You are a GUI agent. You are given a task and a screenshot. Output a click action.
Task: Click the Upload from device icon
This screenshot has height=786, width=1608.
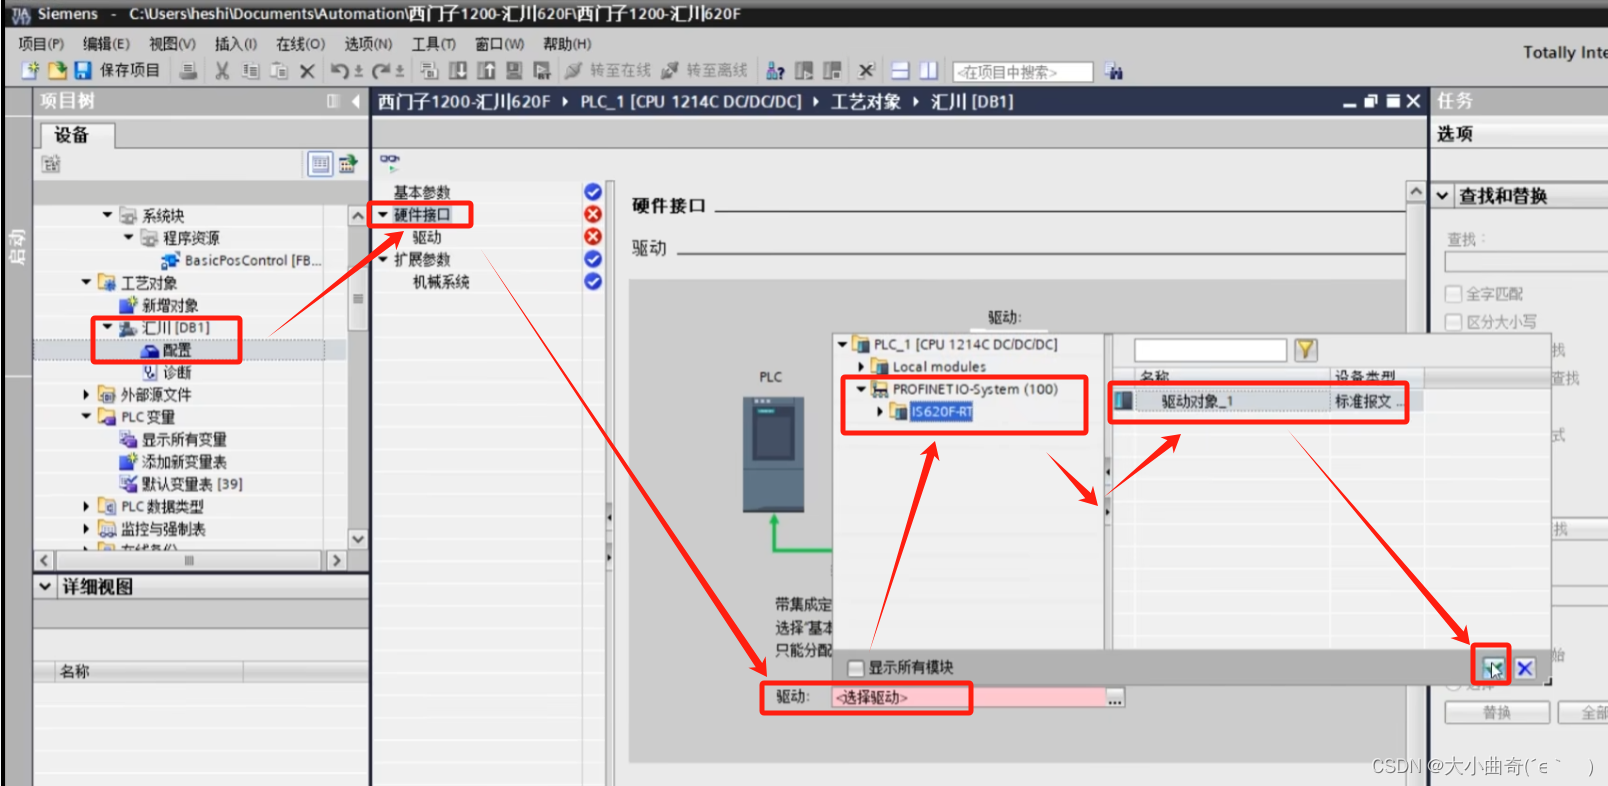(486, 71)
